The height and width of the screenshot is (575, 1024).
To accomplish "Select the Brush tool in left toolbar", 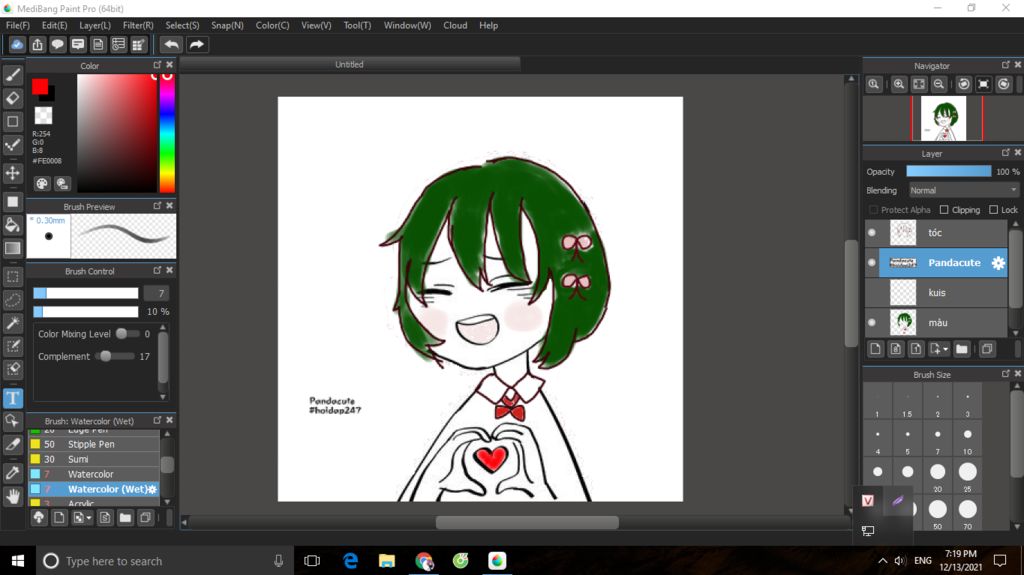I will coord(12,74).
